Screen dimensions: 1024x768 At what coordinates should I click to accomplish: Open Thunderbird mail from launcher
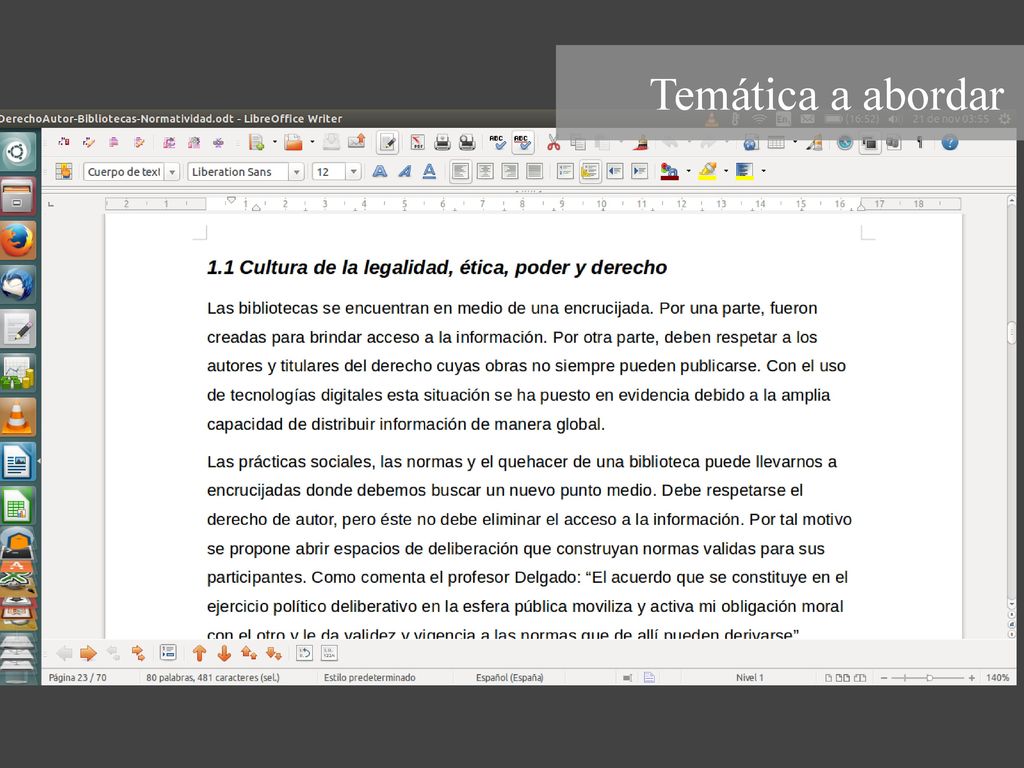[x=18, y=285]
